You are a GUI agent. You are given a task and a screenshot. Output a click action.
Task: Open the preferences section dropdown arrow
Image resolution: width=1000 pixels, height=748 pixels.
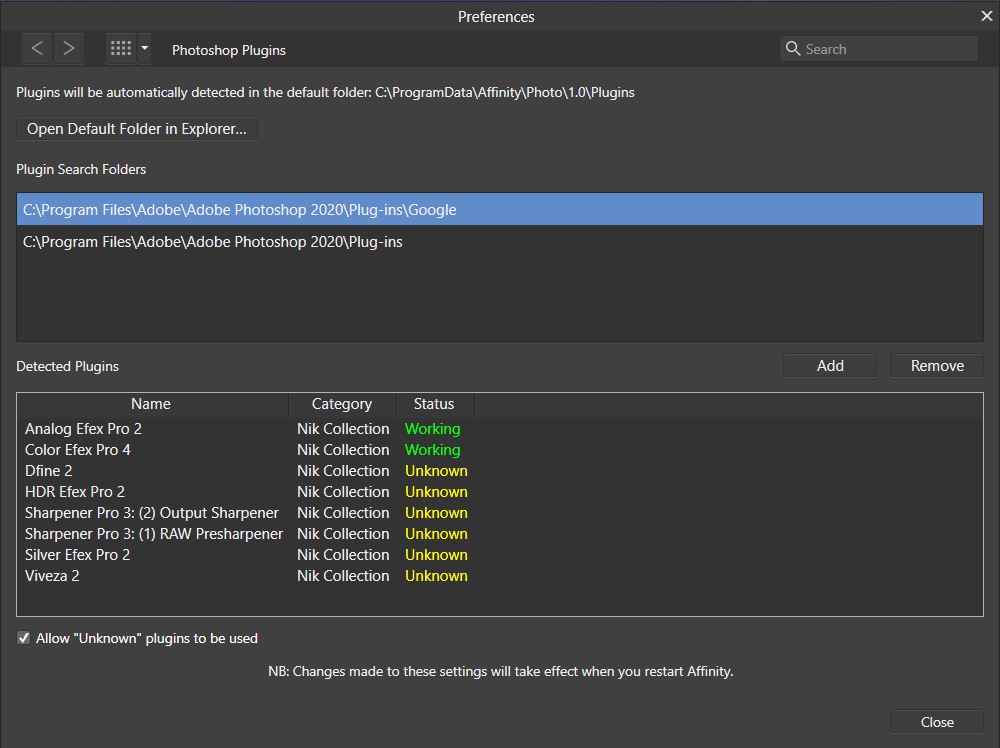coord(145,48)
